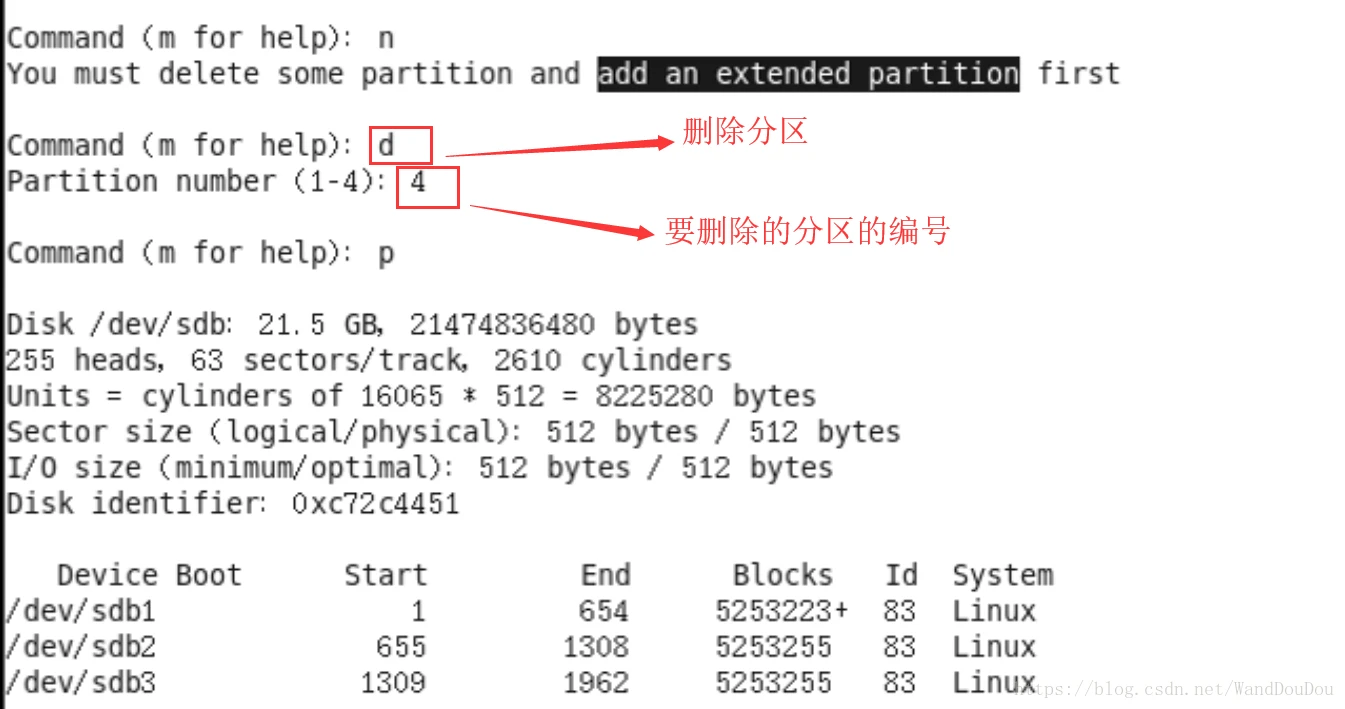The image size is (1345, 709).
Task: Click the red annotation '要删除的分区的编号'
Action: point(806,232)
